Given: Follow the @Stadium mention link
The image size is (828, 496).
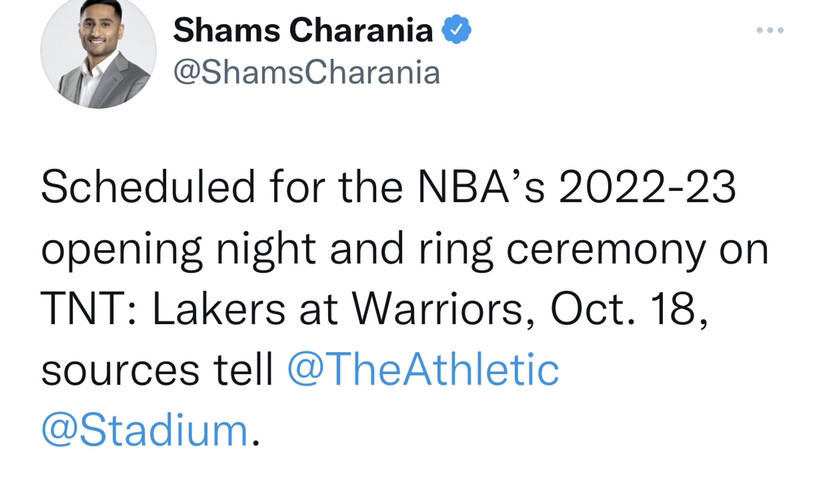Looking at the screenshot, I should pyautogui.click(x=145, y=430).
